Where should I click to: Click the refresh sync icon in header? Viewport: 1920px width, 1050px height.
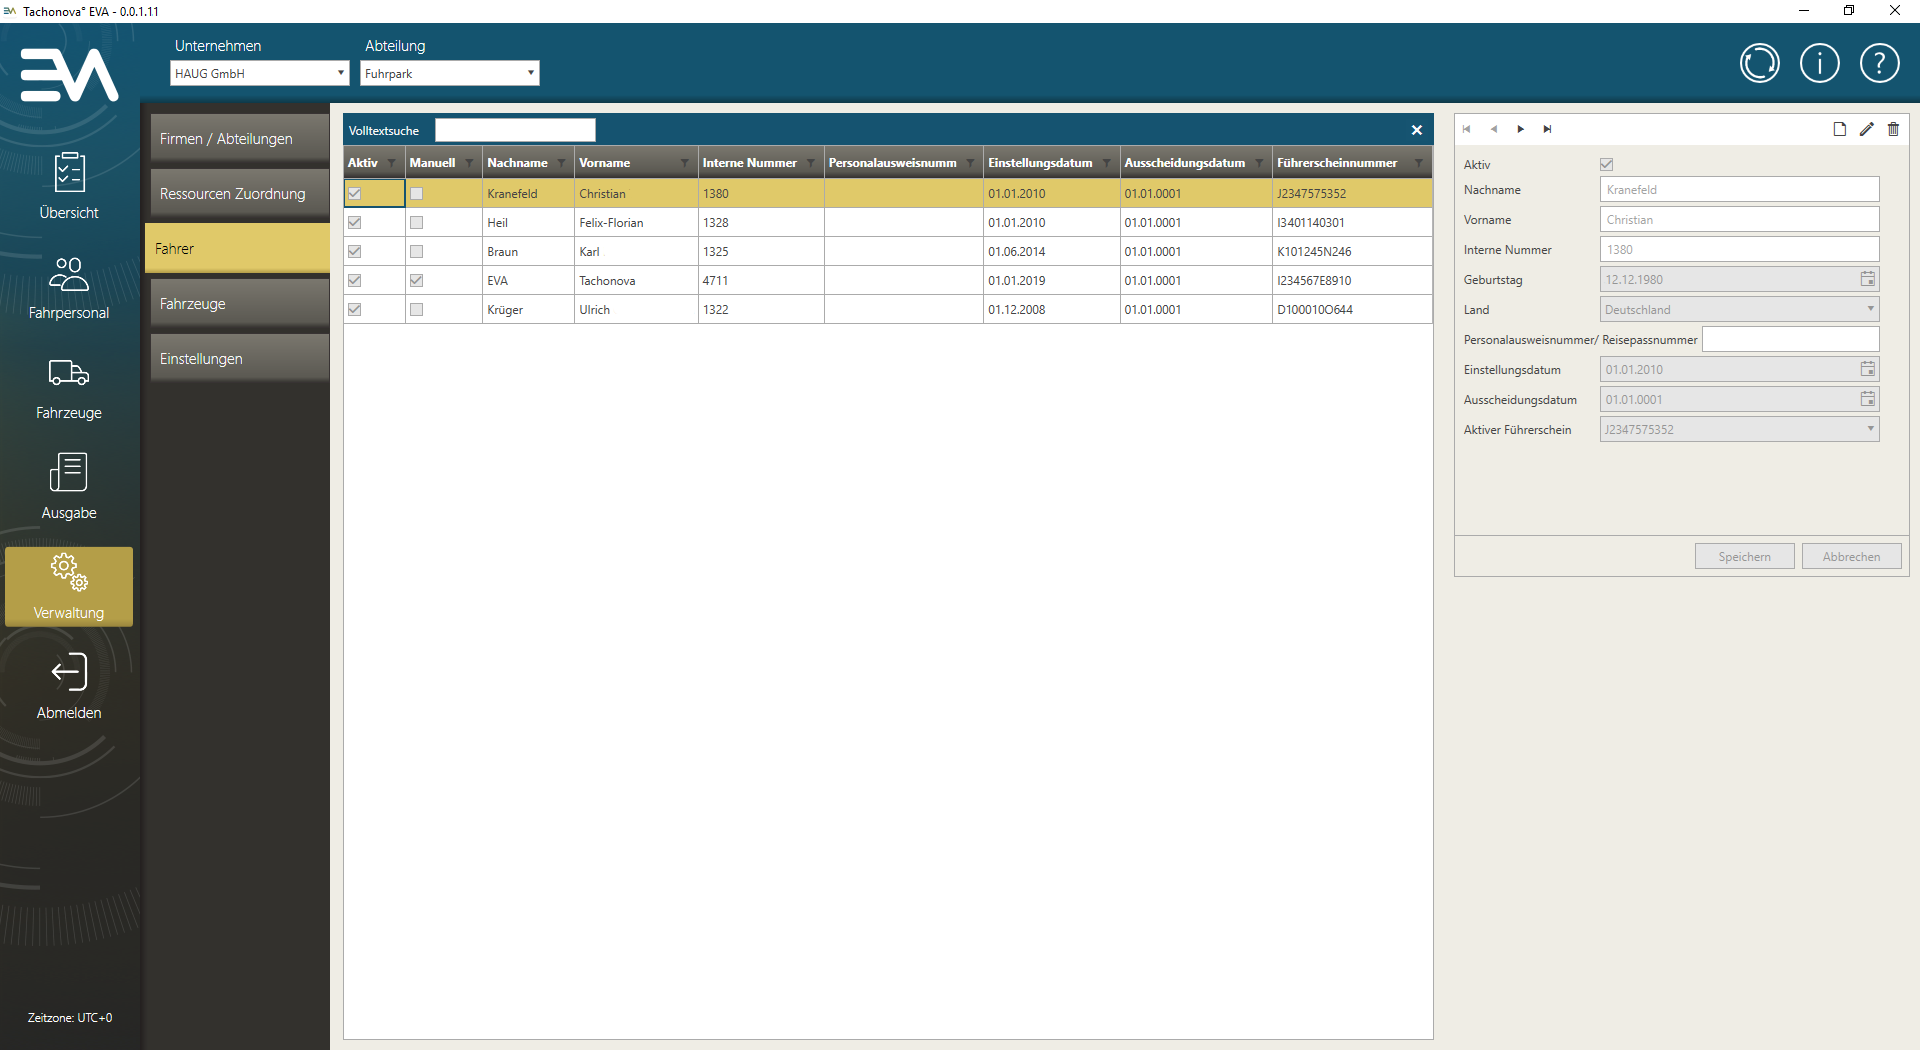click(1759, 63)
